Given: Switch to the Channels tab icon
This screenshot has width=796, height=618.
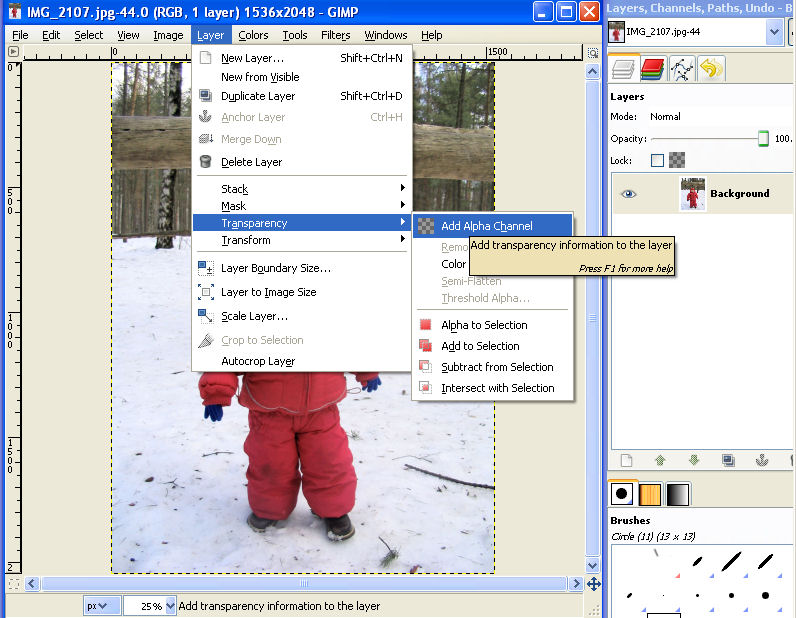Looking at the screenshot, I should click(652, 69).
